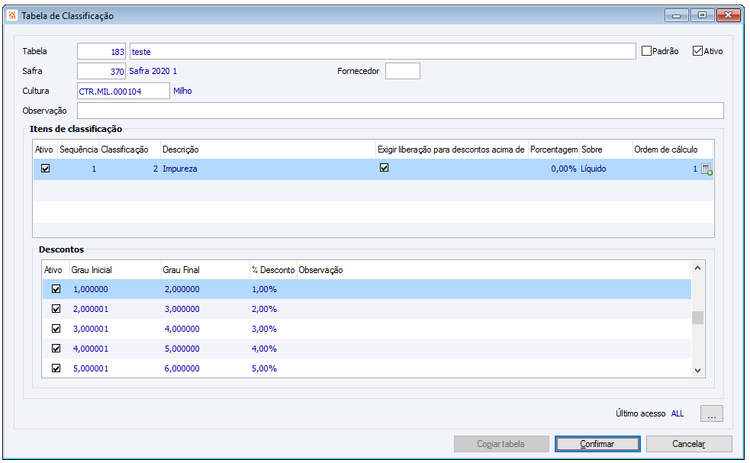Screen dimensions: 750x463
Task: Toggle Exigir liberação checkbox in Impureza row
Action: [x=384, y=167]
